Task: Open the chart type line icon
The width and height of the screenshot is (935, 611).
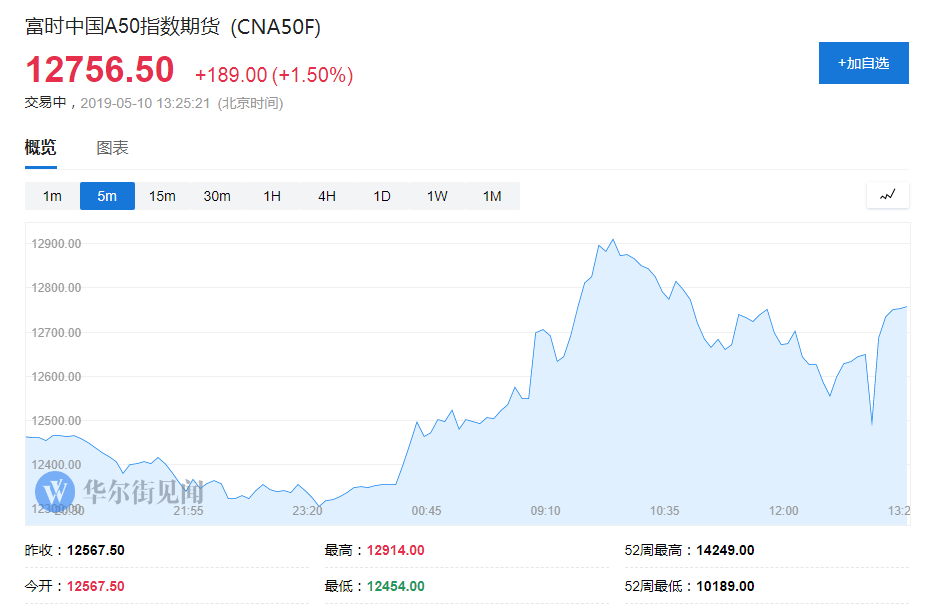Action: [x=887, y=195]
